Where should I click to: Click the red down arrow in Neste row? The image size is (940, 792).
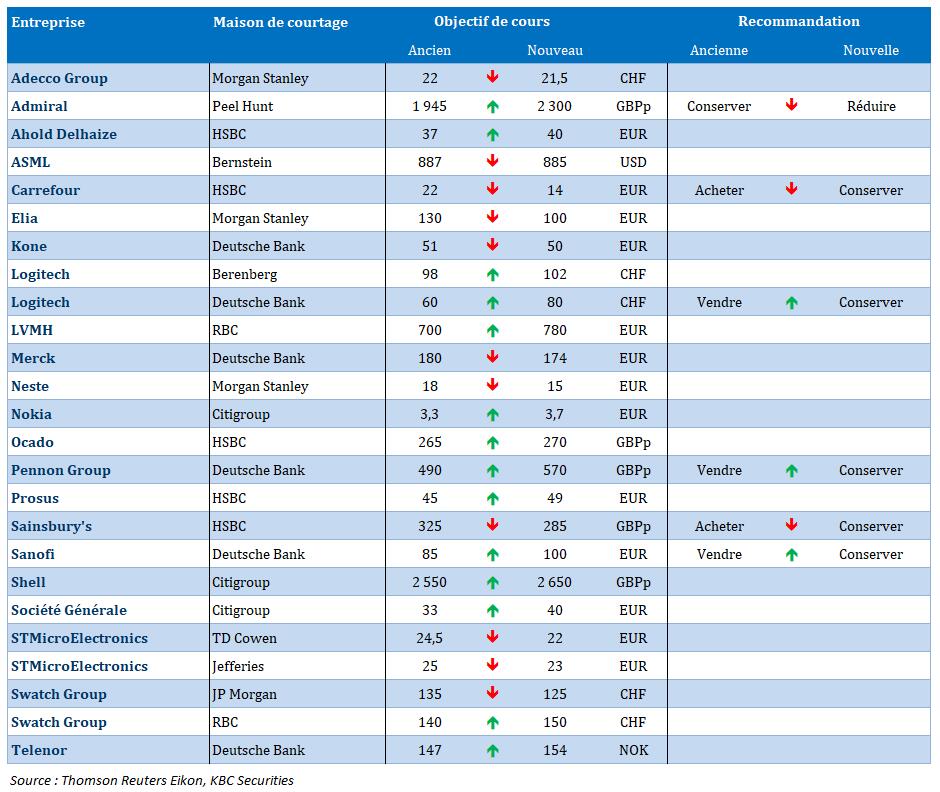click(492, 386)
